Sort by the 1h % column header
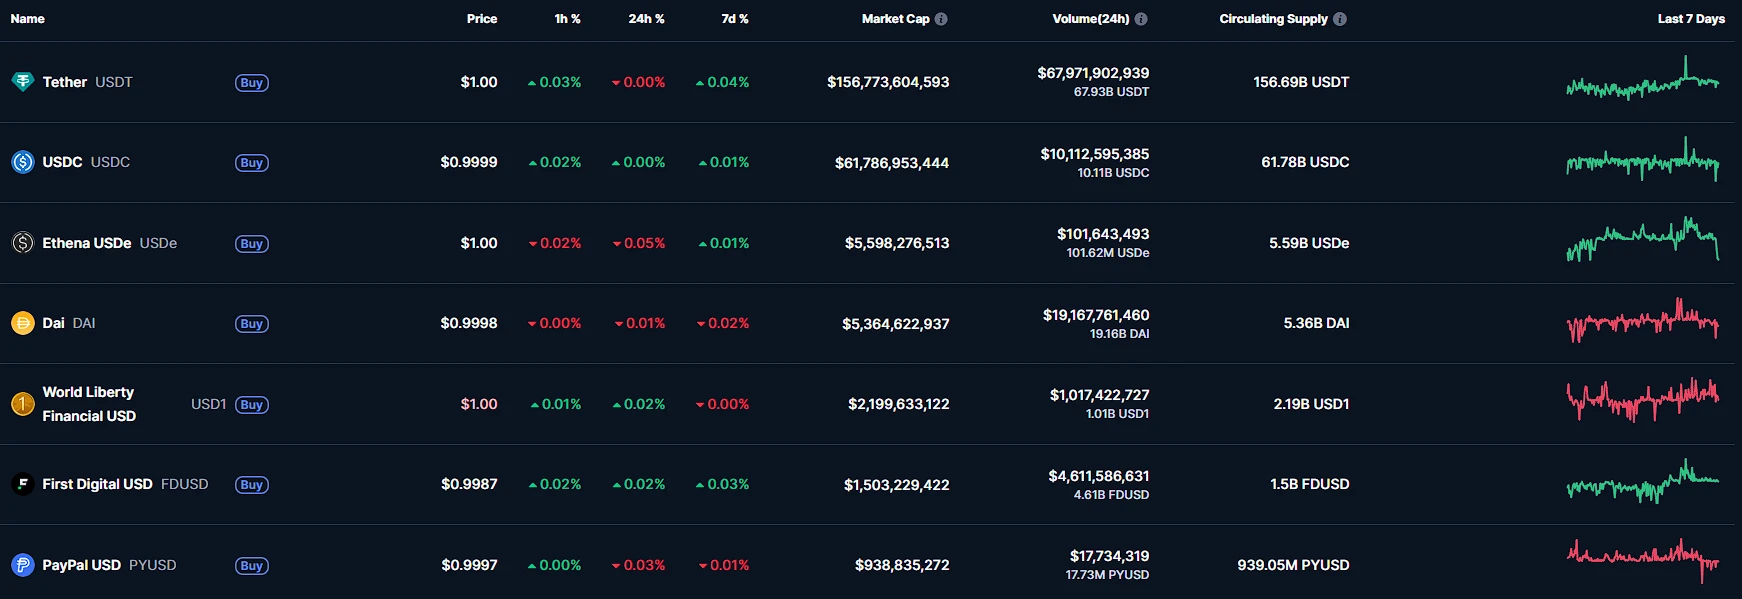The width and height of the screenshot is (1742, 599). point(567,19)
